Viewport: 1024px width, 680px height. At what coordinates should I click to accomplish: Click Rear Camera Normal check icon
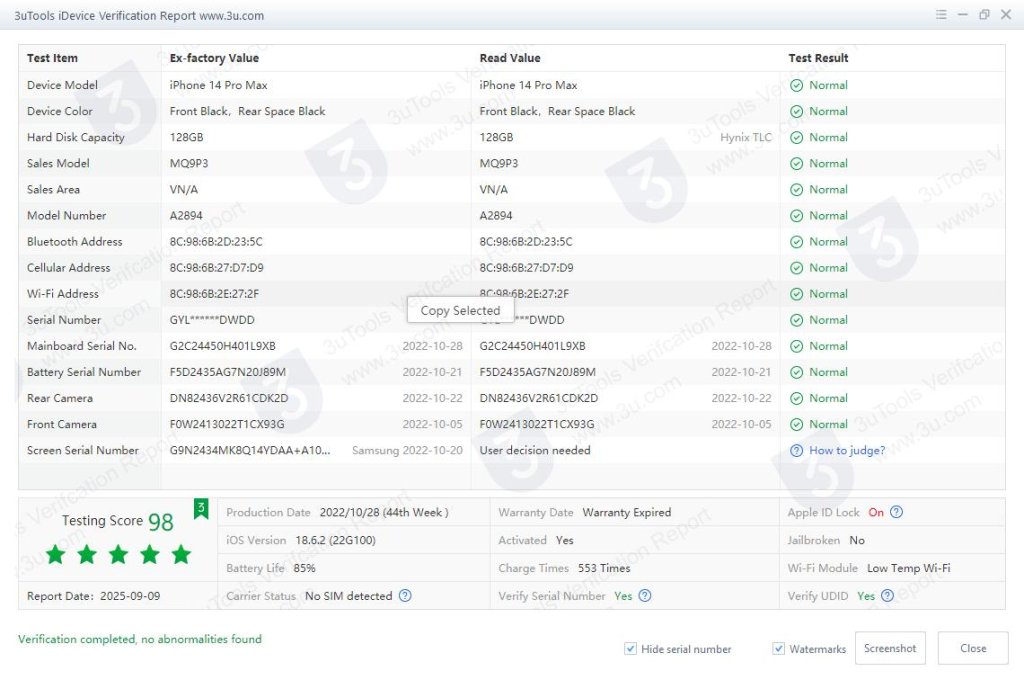click(796, 399)
